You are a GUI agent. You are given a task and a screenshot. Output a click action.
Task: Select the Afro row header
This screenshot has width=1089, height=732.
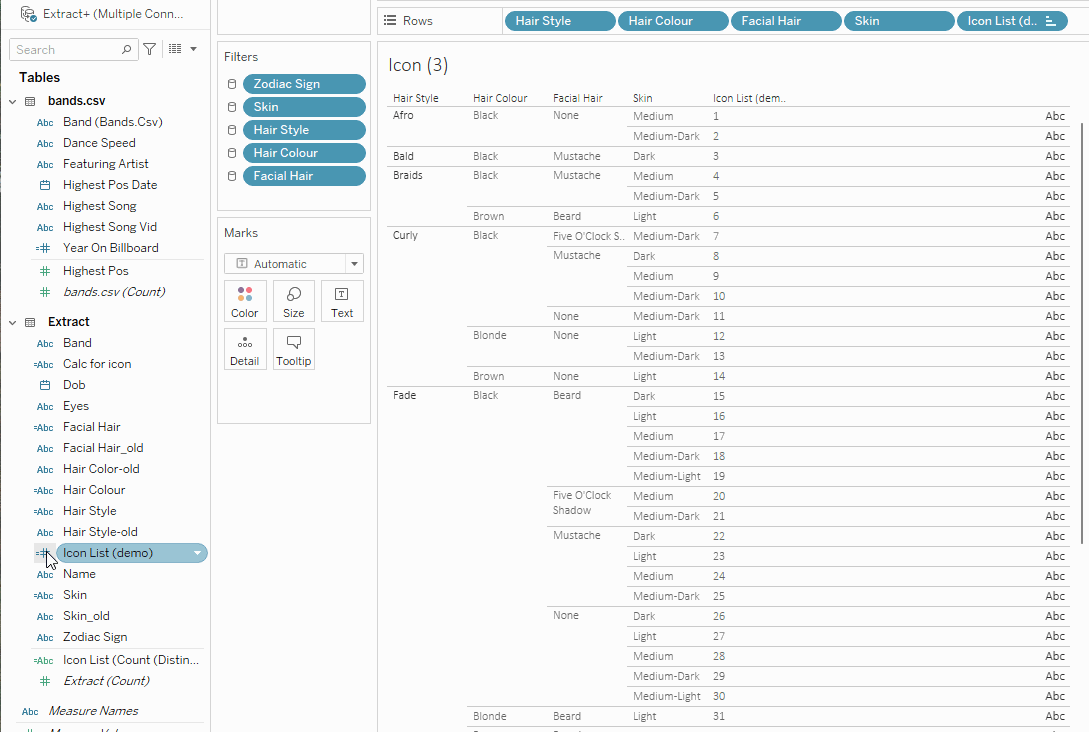pyautogui.click(x=403, y=115)
